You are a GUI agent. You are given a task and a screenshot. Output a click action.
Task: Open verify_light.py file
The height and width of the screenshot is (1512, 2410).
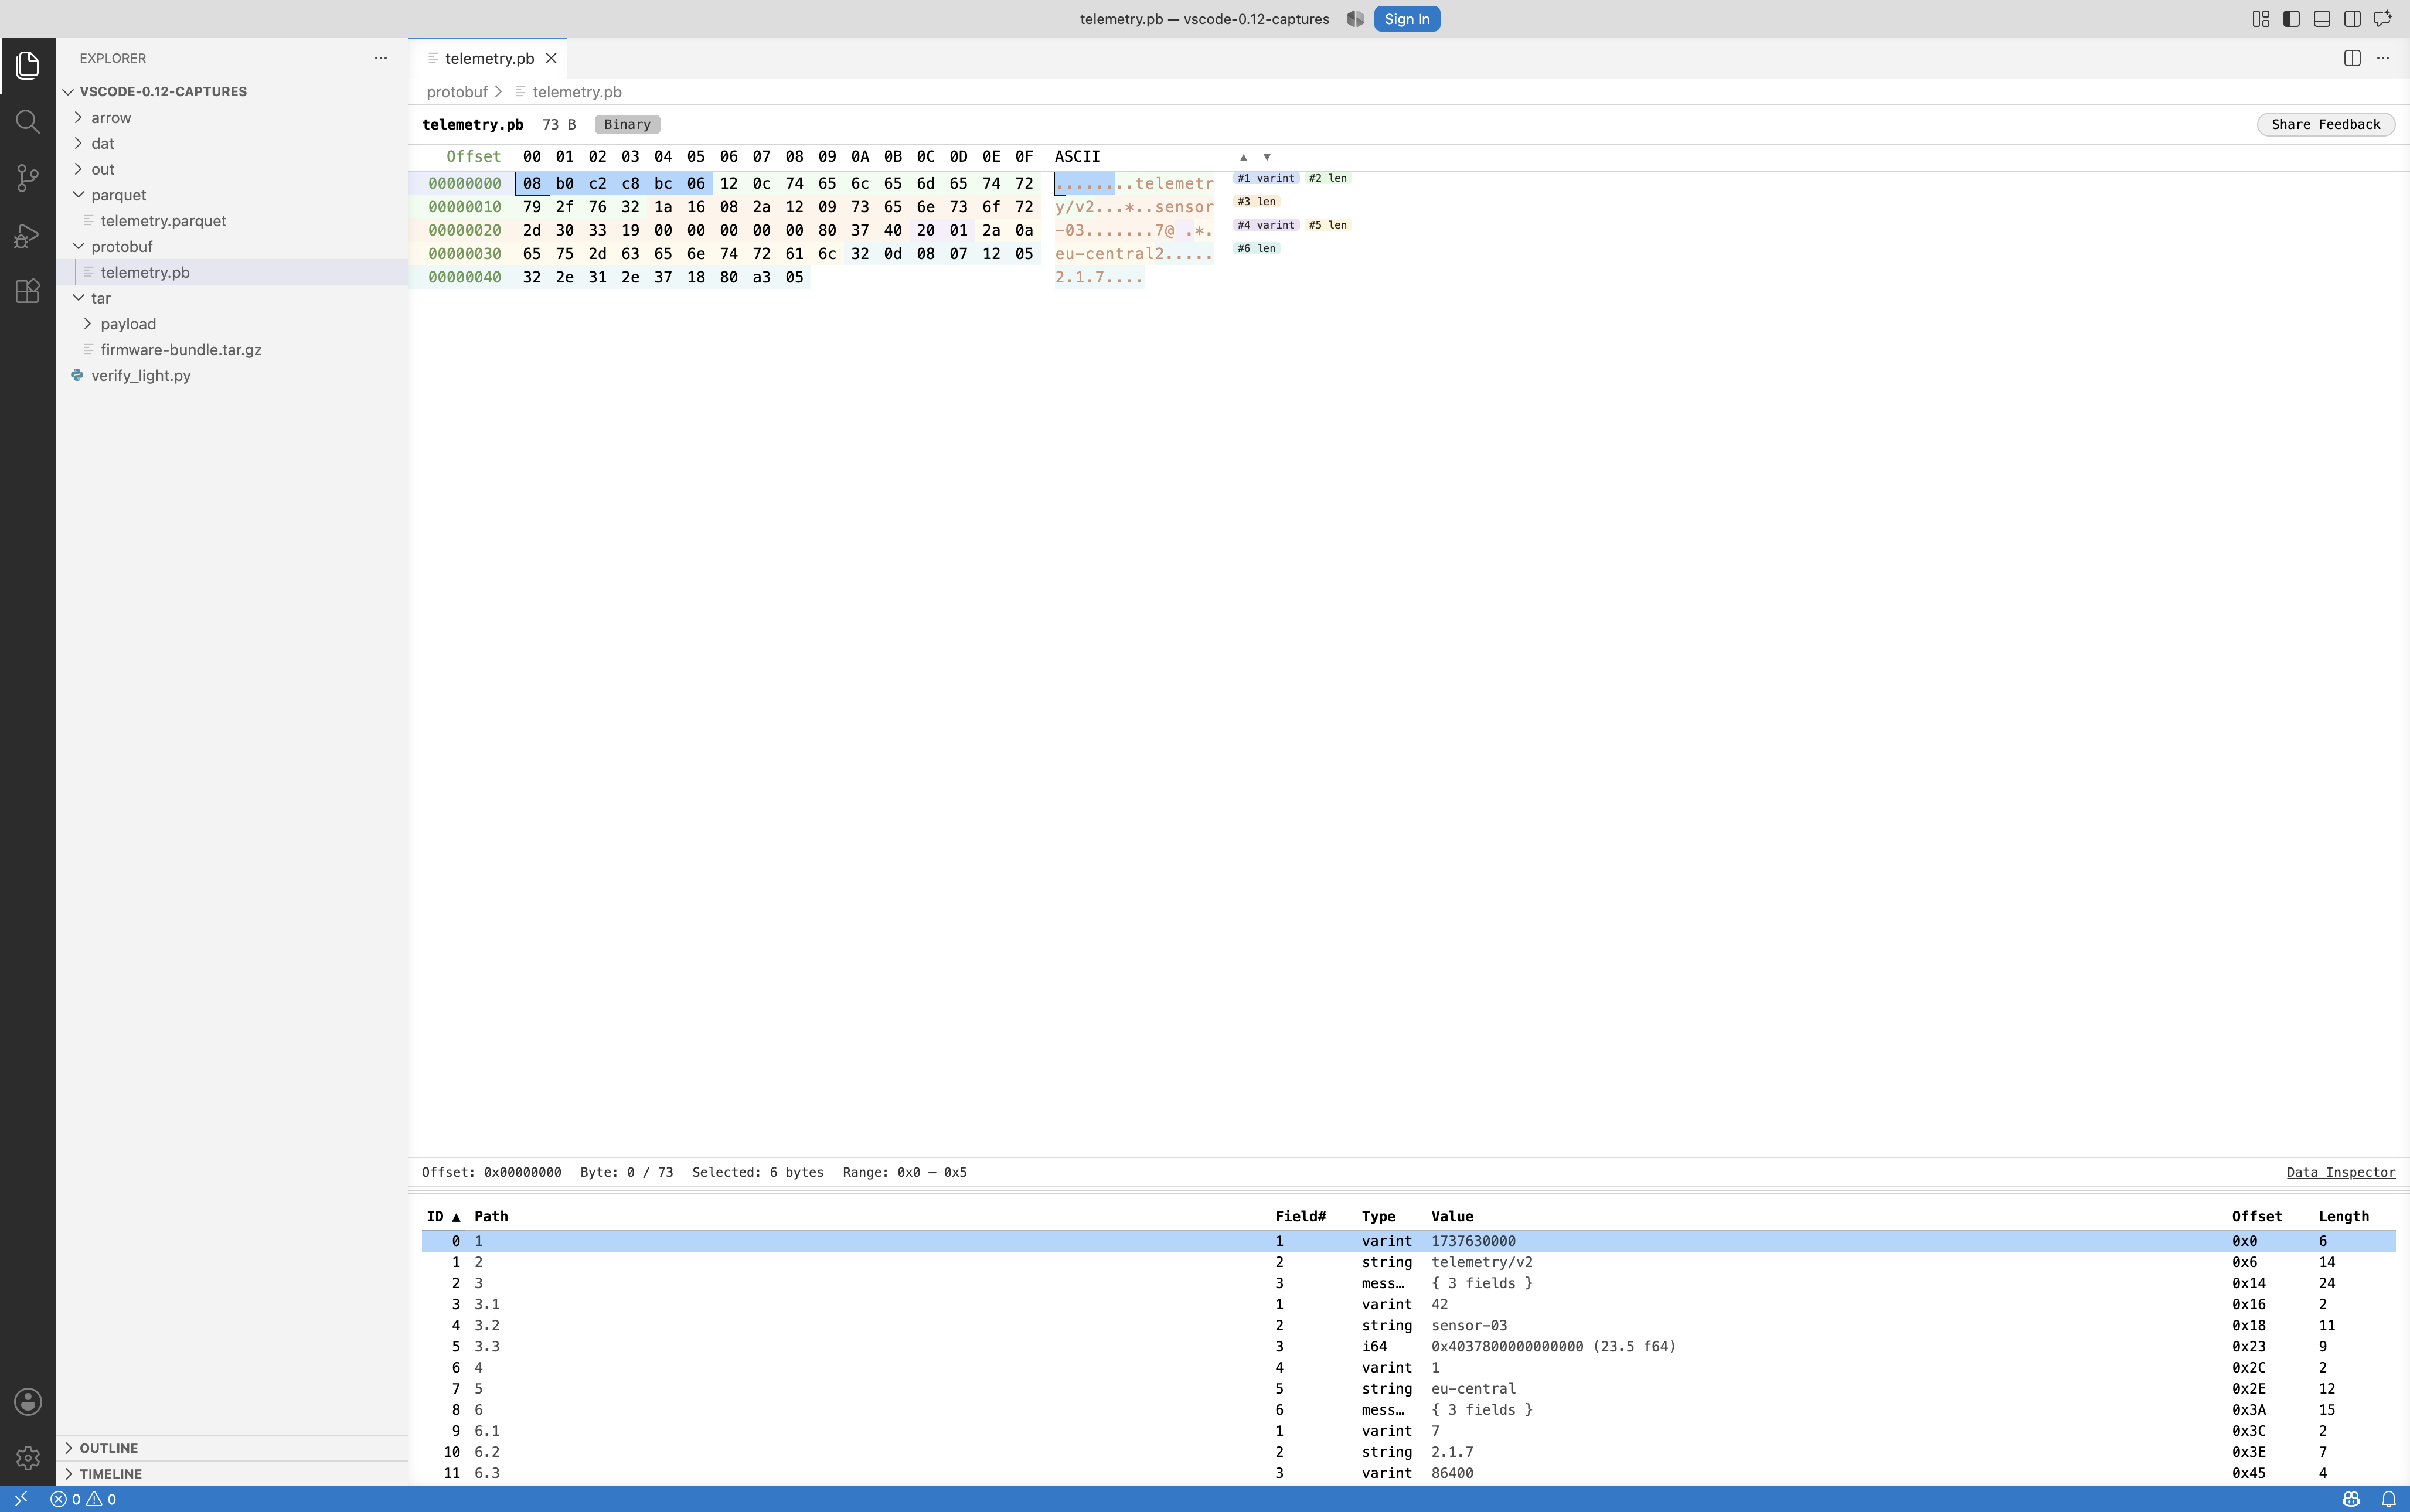tap(232, 376)
